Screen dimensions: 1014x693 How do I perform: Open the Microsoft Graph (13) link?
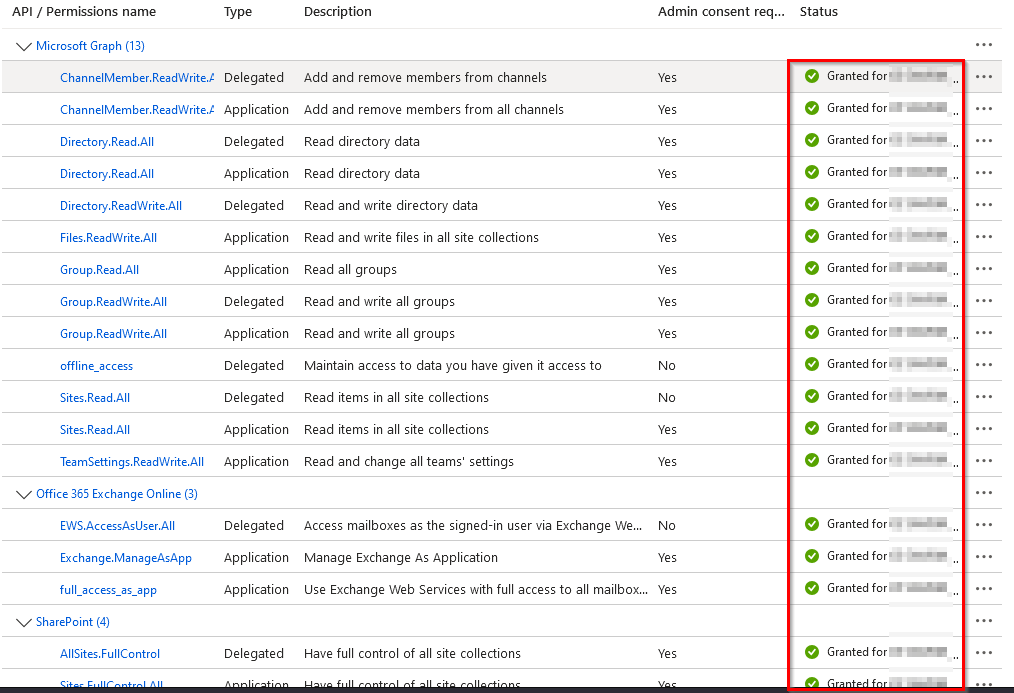click(90, 46)
